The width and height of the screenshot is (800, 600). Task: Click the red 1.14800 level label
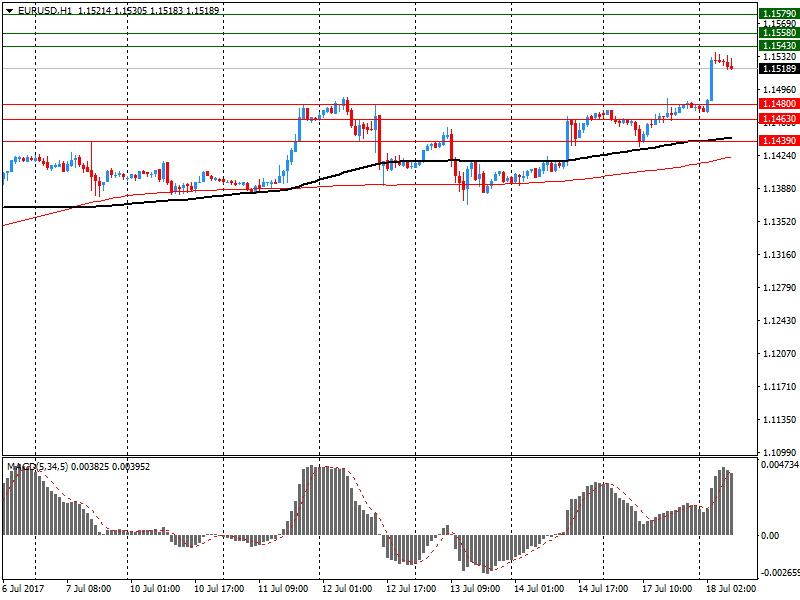pyautogui.click(x=779, y=104)
